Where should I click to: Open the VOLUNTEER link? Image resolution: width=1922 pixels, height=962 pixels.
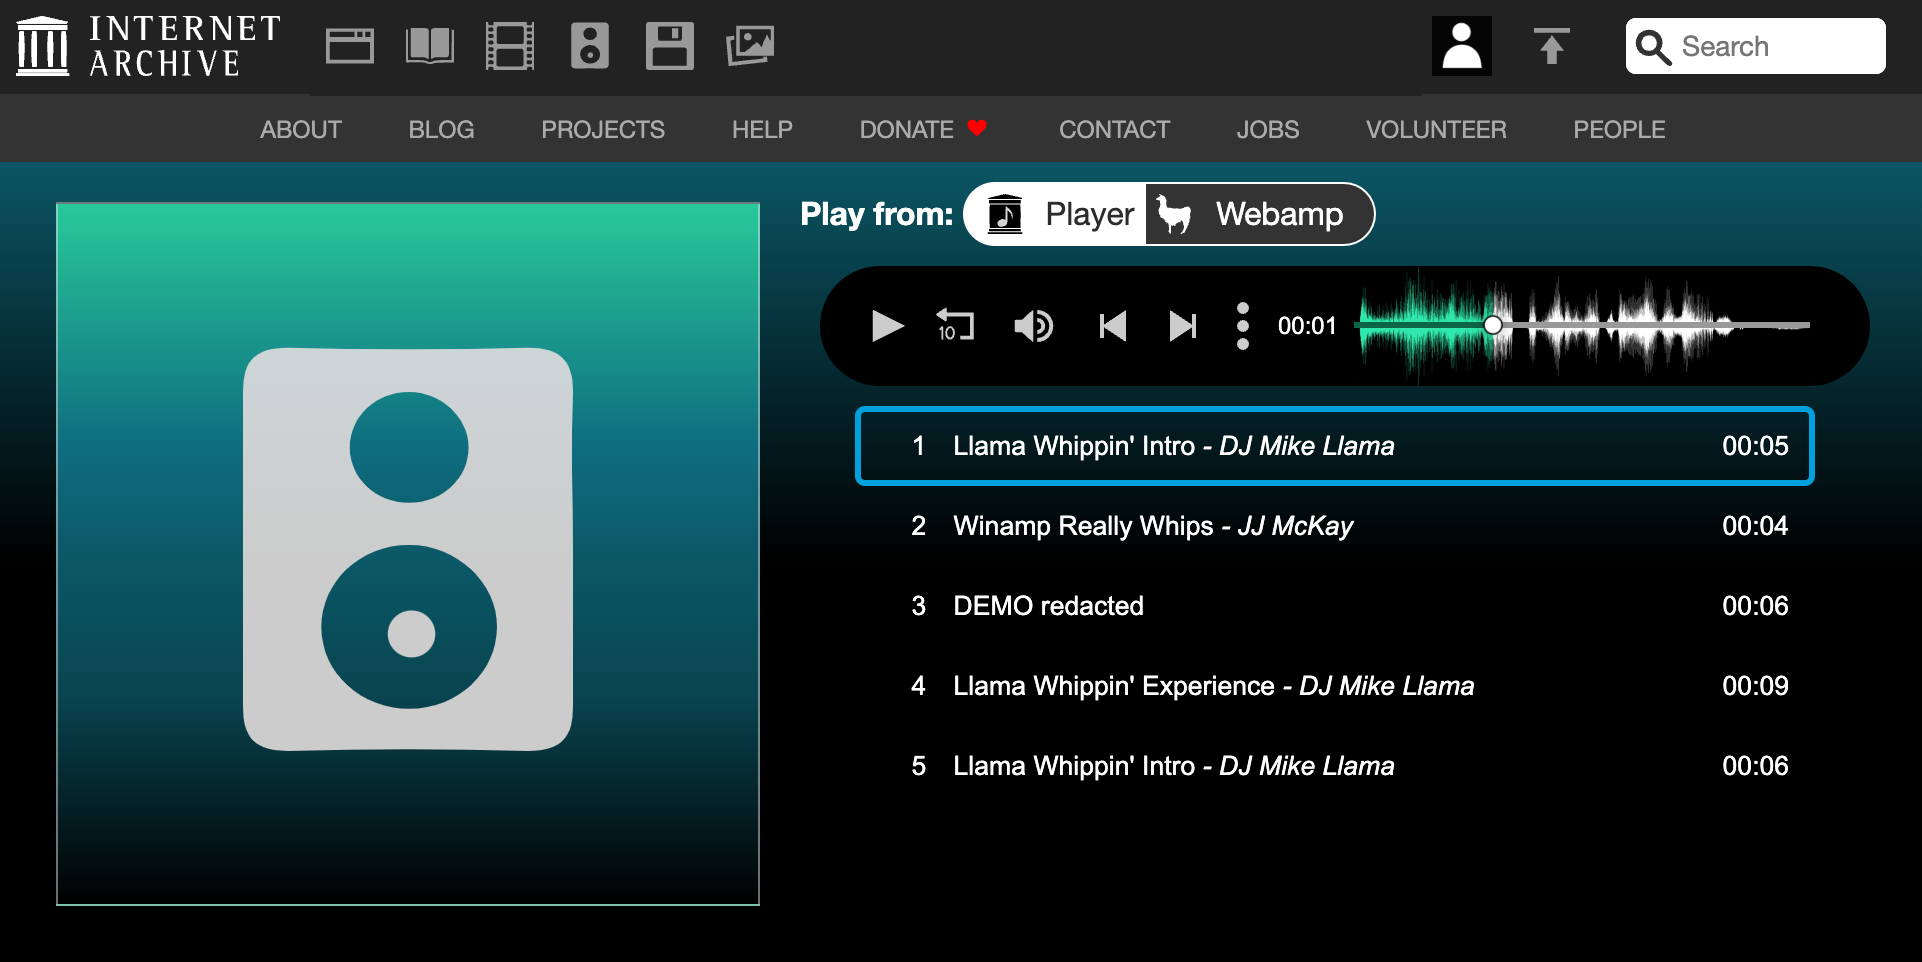[1436, 130]
